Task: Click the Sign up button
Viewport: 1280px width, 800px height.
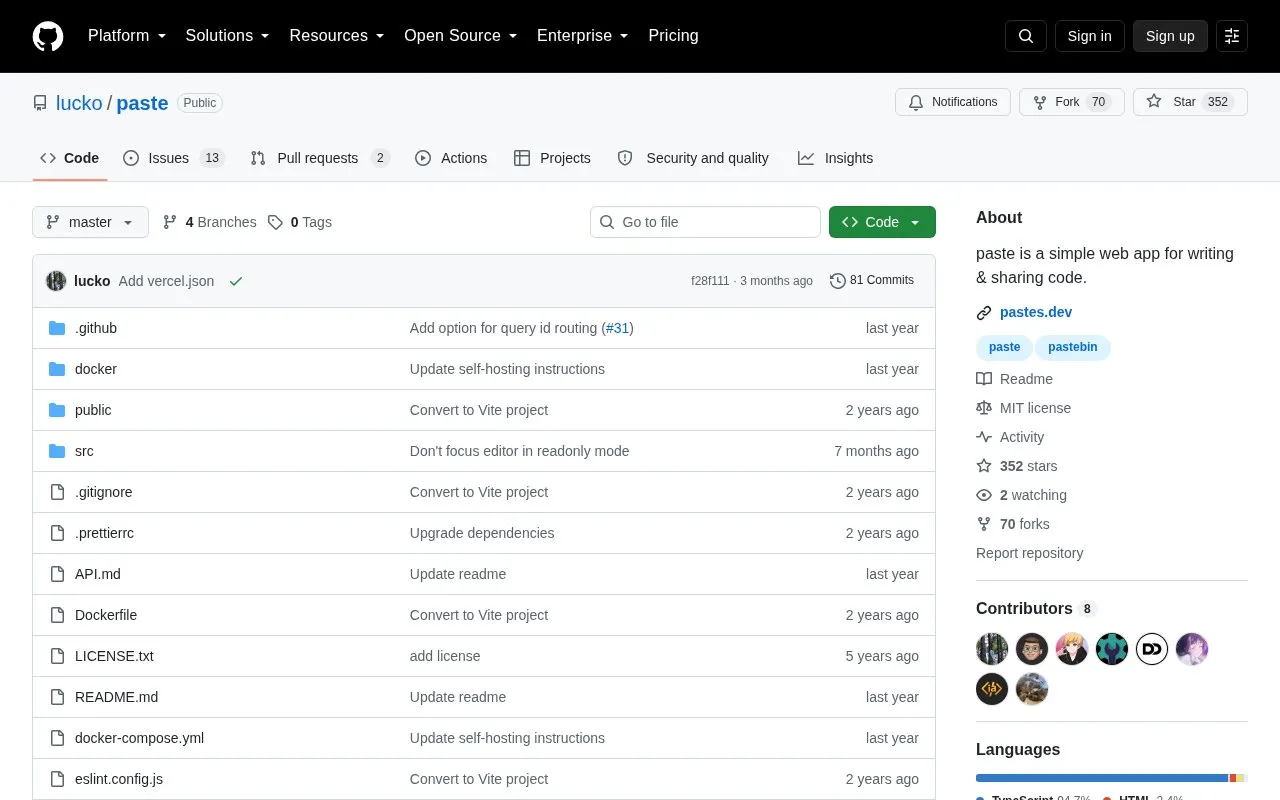Action: [x=1170, y=36]
